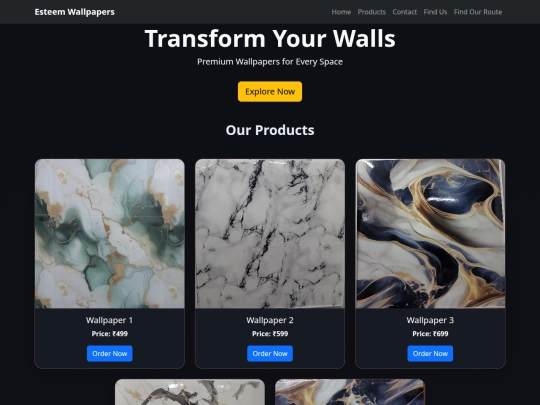Screen dimensions: 540x405
Task: Select the navy gold swirl wallpaper image
Action: pyautogui.click(x=430, y=233)
